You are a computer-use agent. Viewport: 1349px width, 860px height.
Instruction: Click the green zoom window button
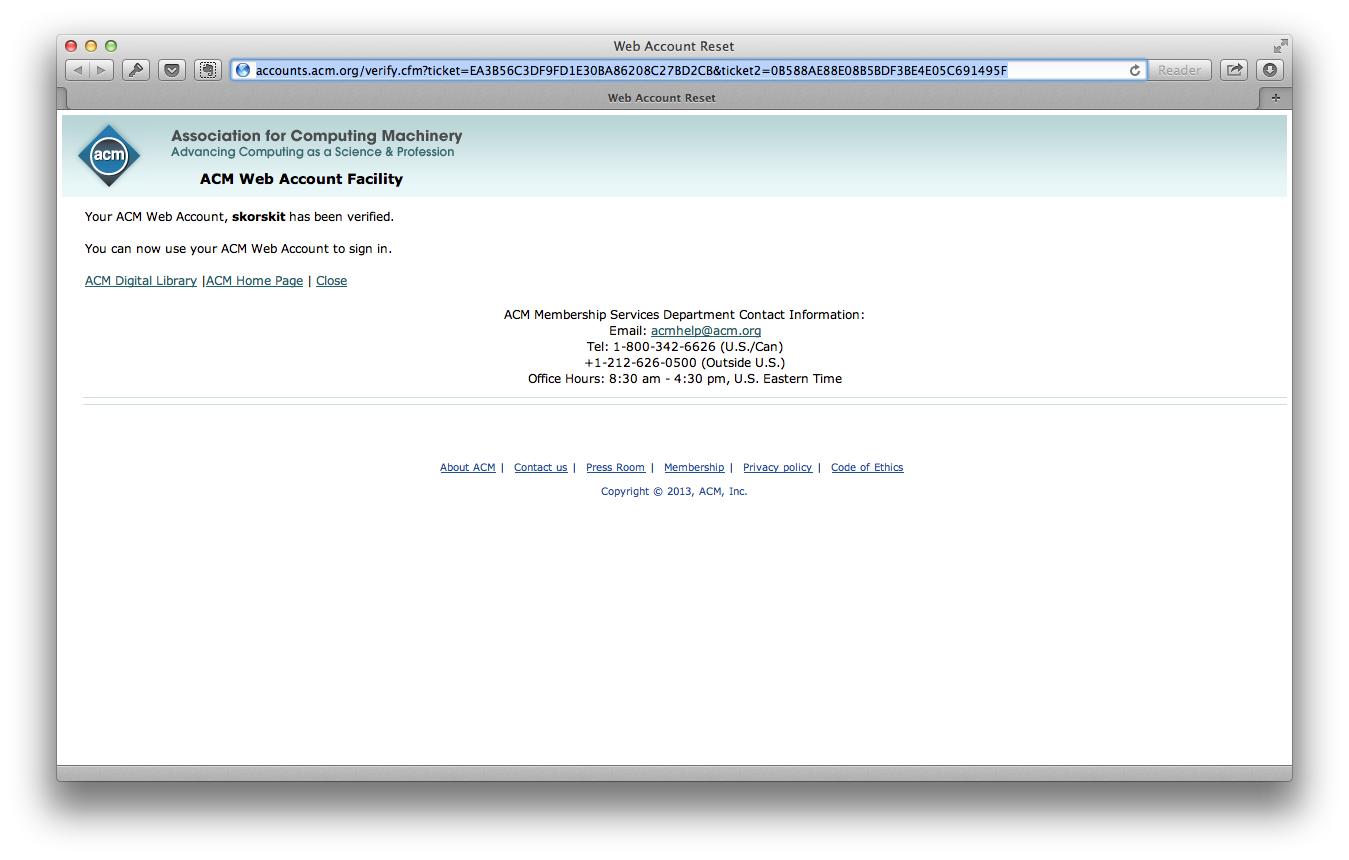coord(111,46)
